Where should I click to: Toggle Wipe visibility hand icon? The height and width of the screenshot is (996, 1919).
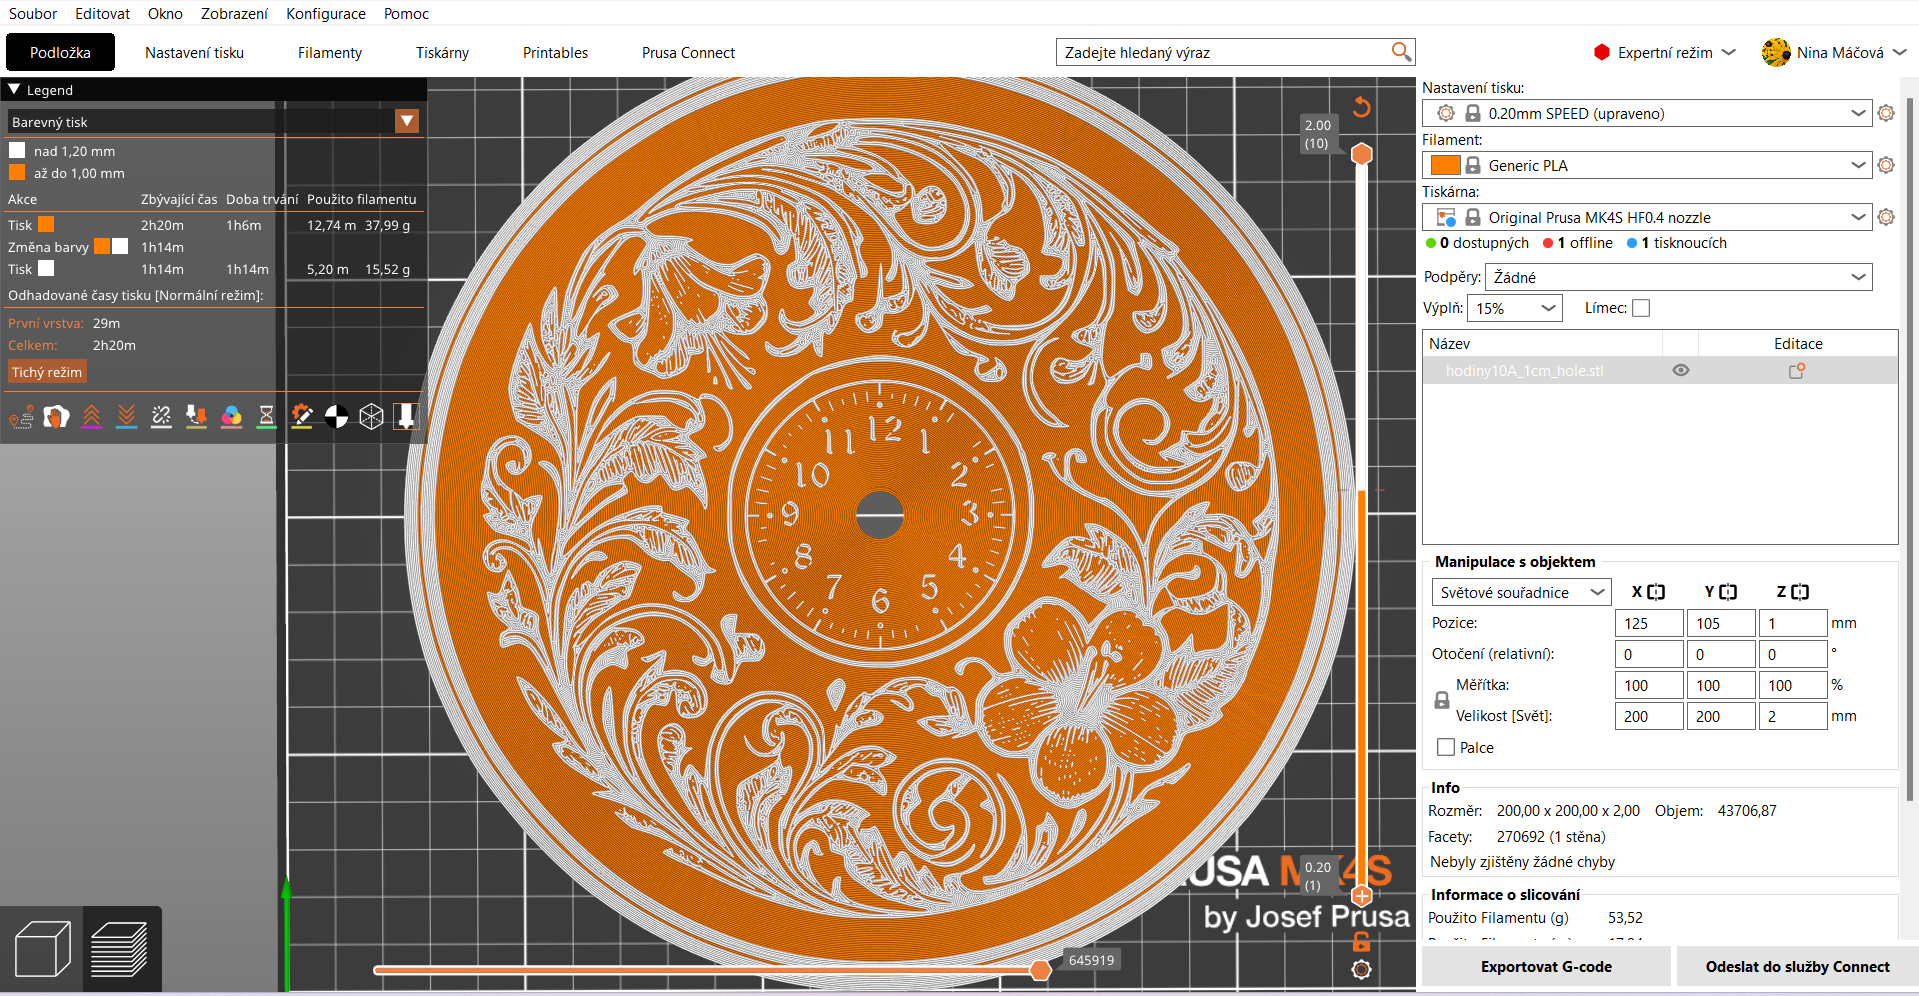[56, 416]
